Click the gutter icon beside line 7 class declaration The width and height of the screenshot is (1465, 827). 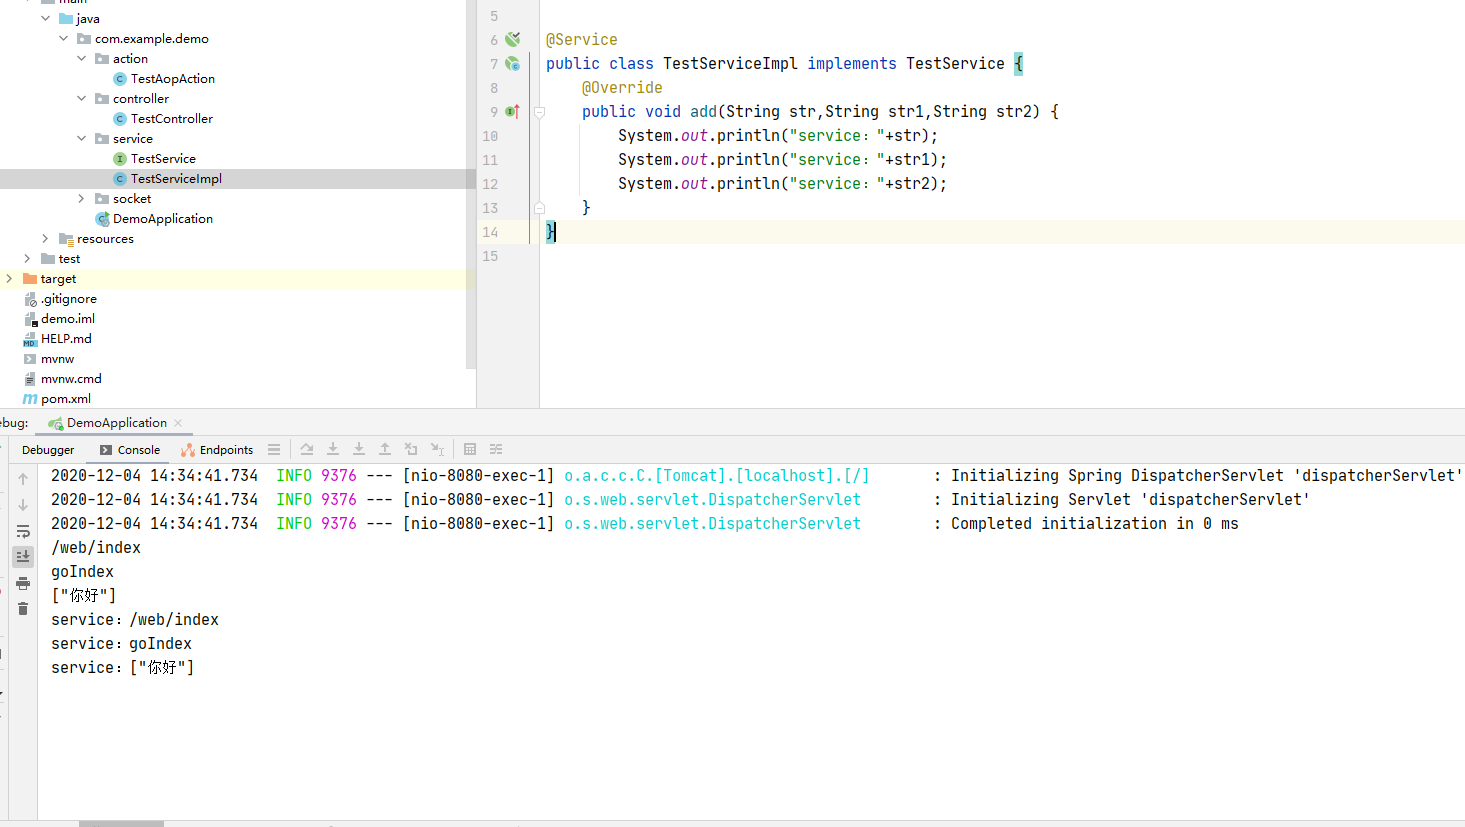coord(513,63)
